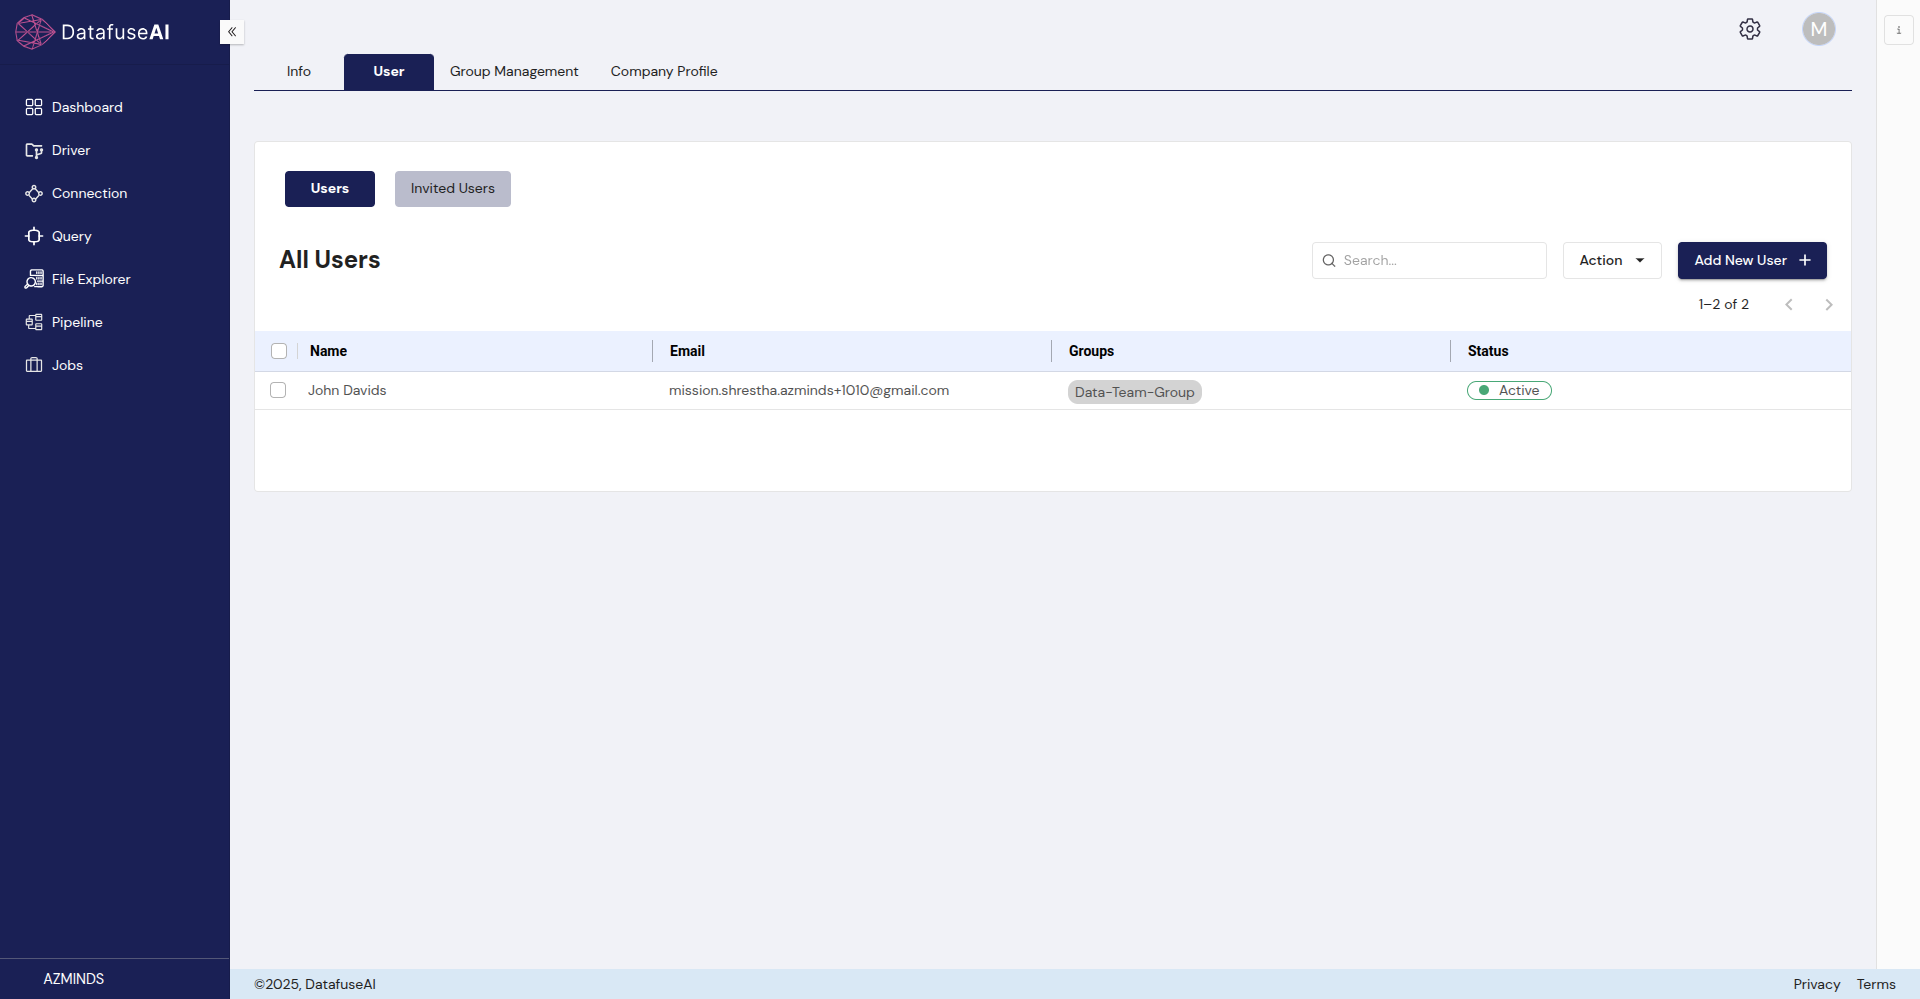Check the select-all checkbox in the table header

279,351
